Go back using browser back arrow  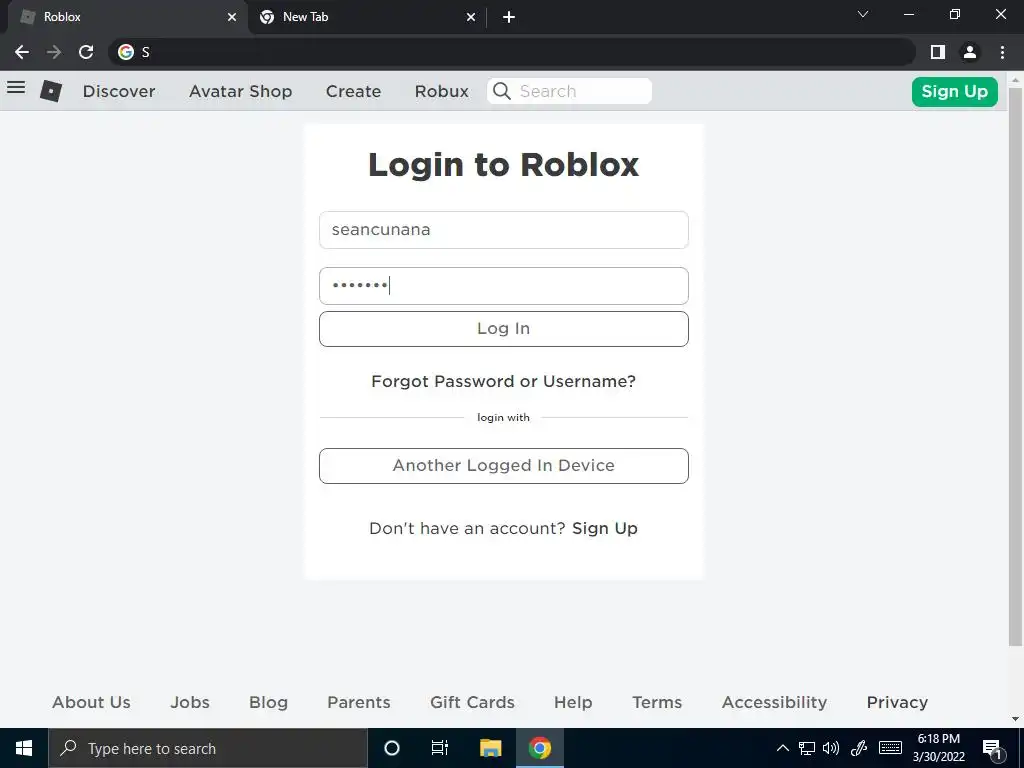(22, 52)
